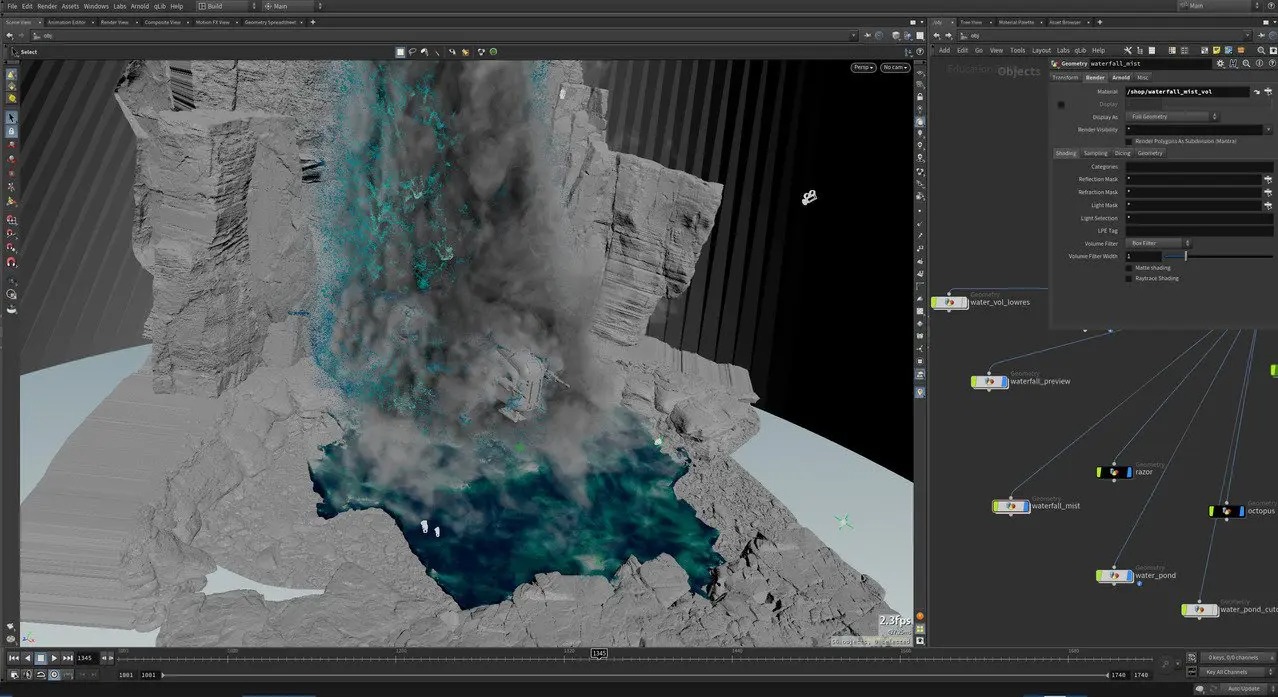
Task: Open the Render menu in main menu bar
Action: coord(47,6)
